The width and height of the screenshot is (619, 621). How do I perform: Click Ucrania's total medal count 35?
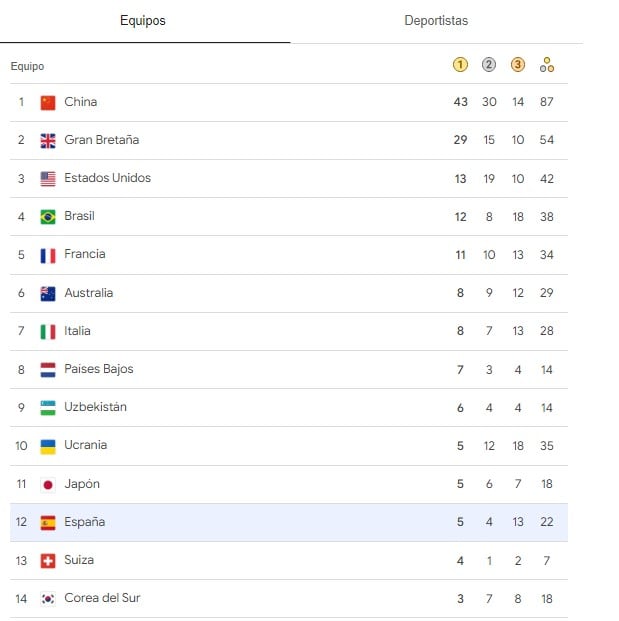(x=546, y=445)
